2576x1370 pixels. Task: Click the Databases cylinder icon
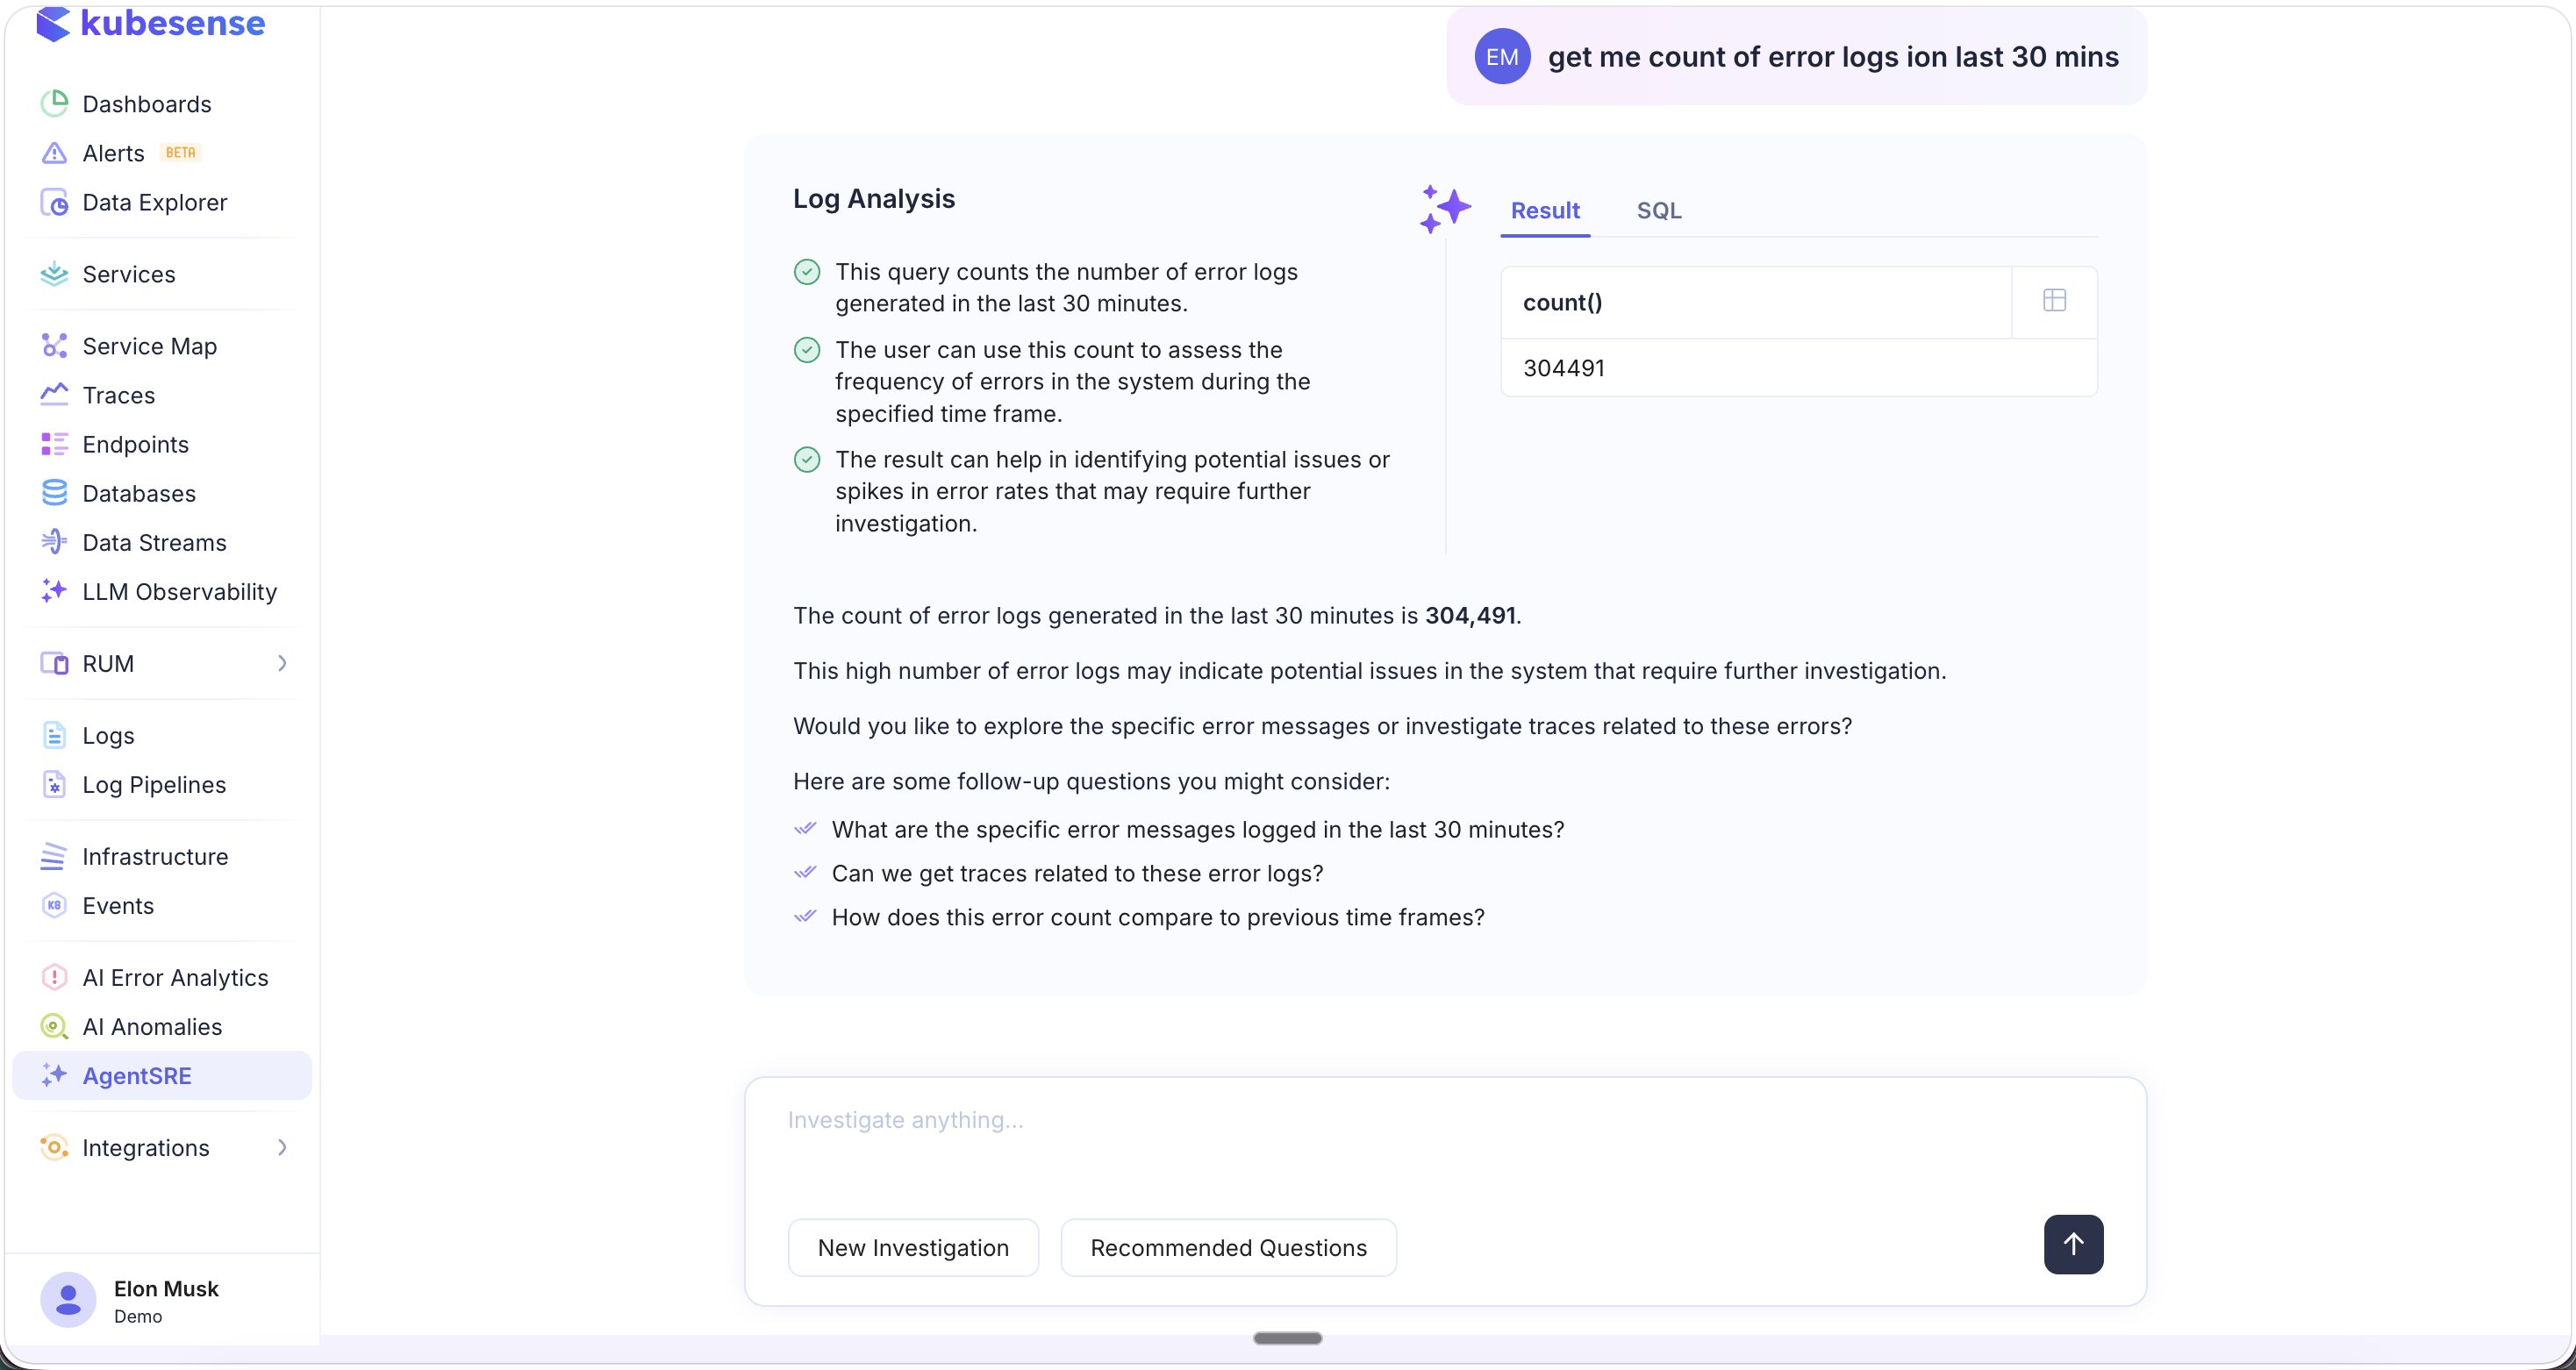54,493
